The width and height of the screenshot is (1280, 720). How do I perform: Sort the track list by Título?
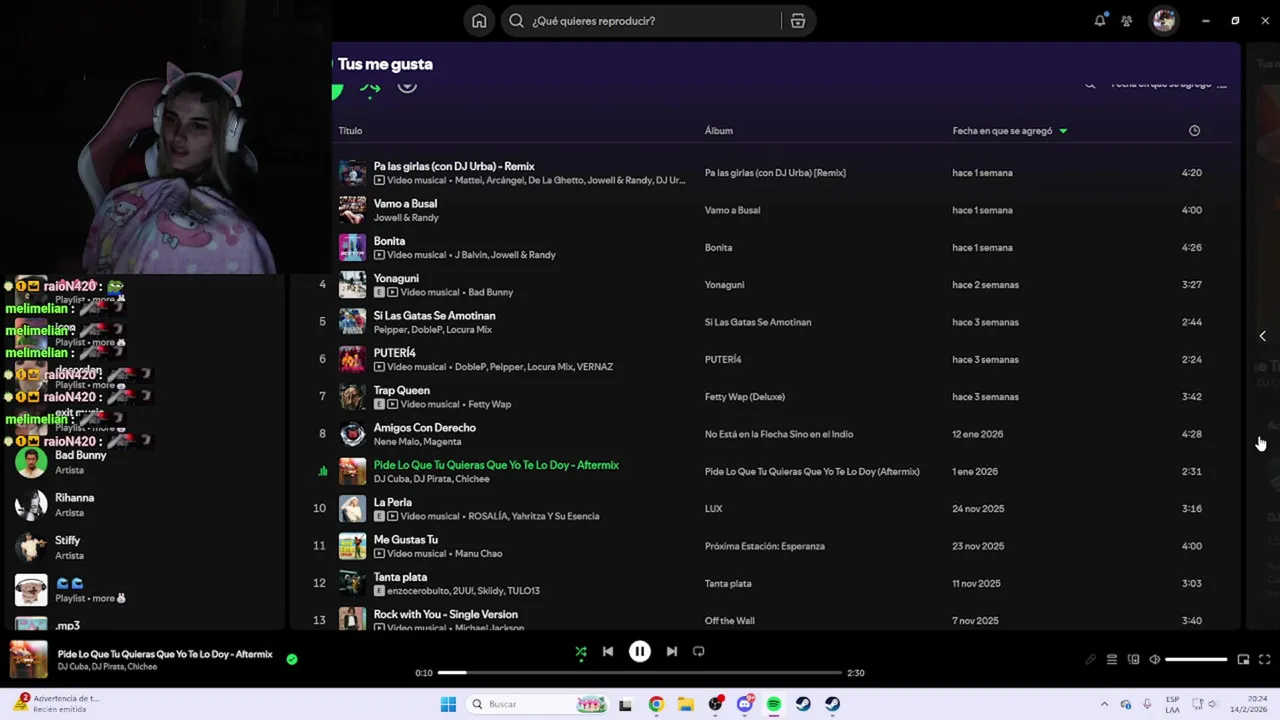coord(350,131)
